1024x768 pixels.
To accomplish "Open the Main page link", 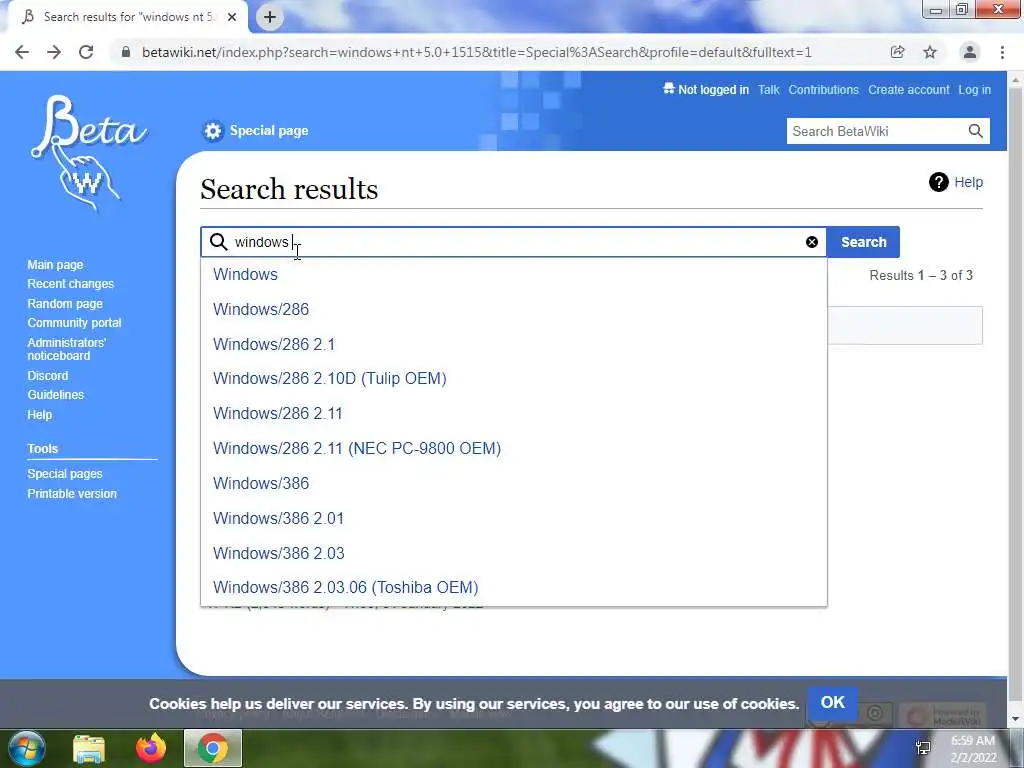I will click(x=56, y=264).
